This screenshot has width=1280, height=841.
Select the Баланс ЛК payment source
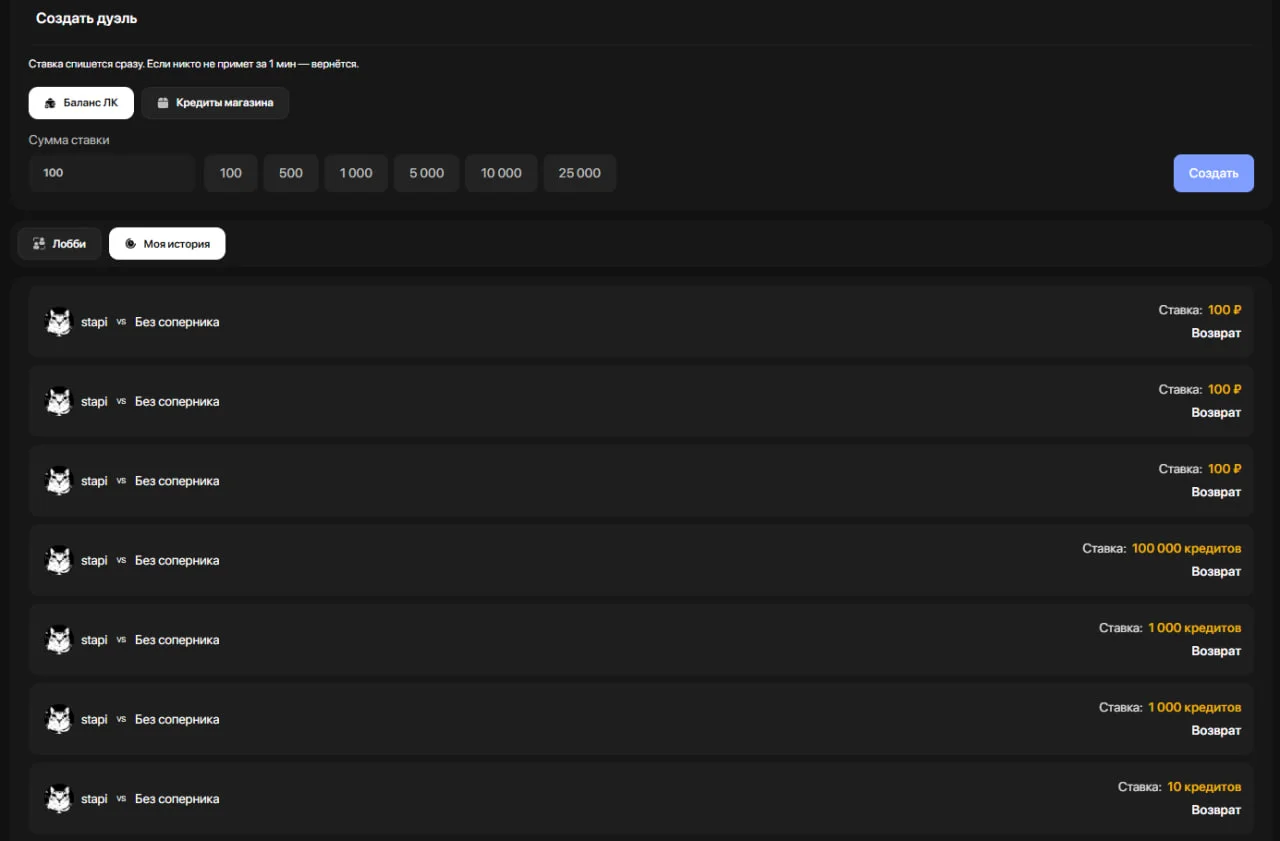[81, 103]
